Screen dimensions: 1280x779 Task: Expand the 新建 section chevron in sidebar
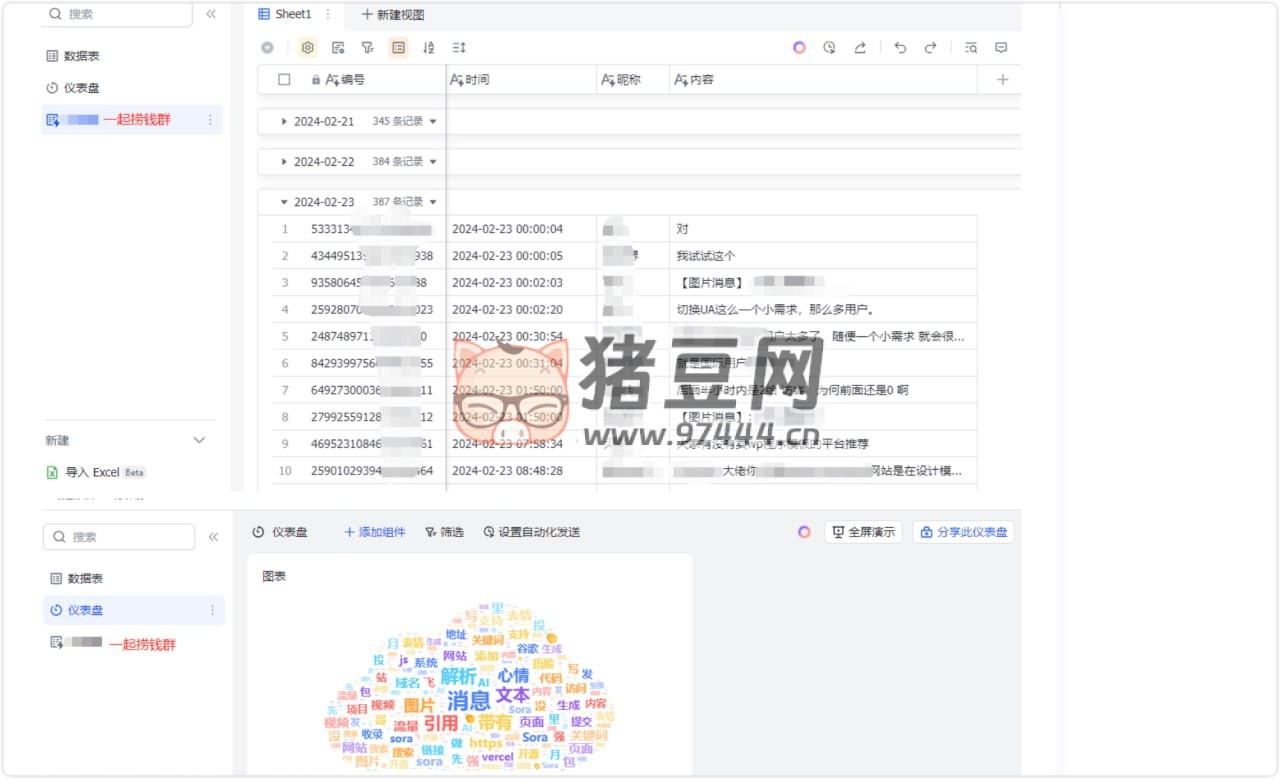[x=199, y=440]
